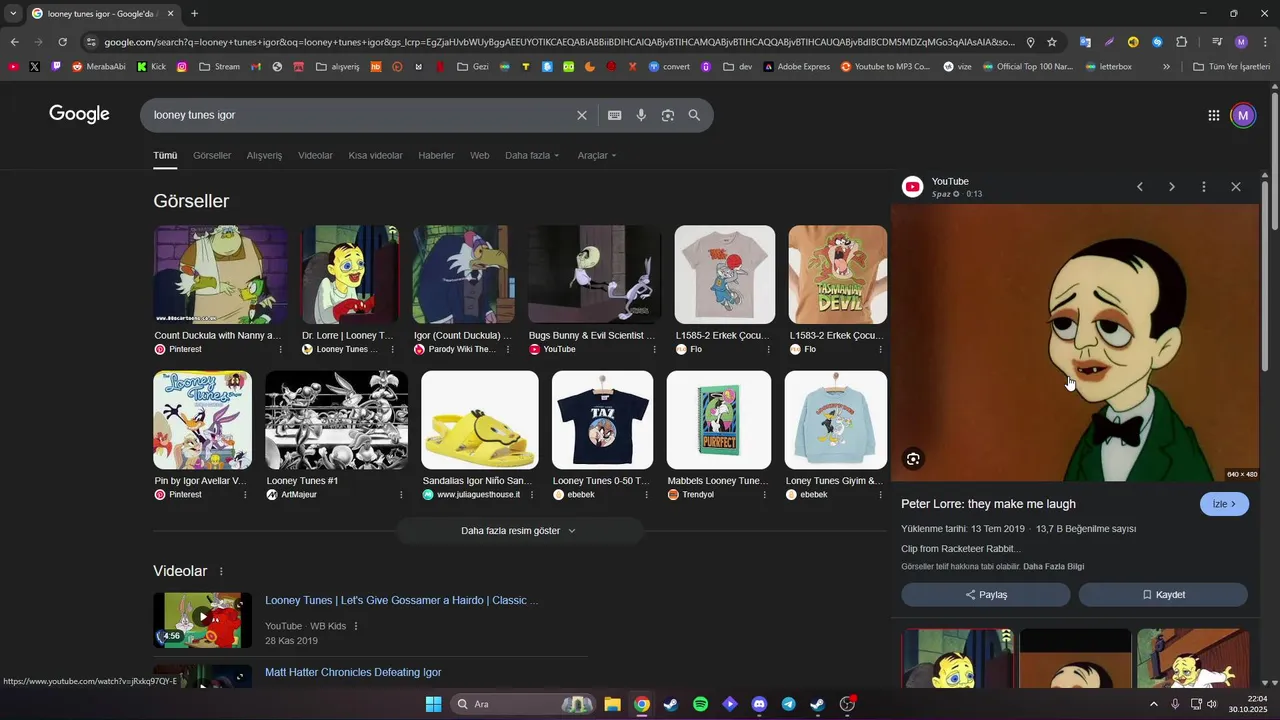The height and width of the screenshot is (720, 1280).
Task: Clear the search box with the X icon
Action: pyautogui.click(x=582, y=115)
